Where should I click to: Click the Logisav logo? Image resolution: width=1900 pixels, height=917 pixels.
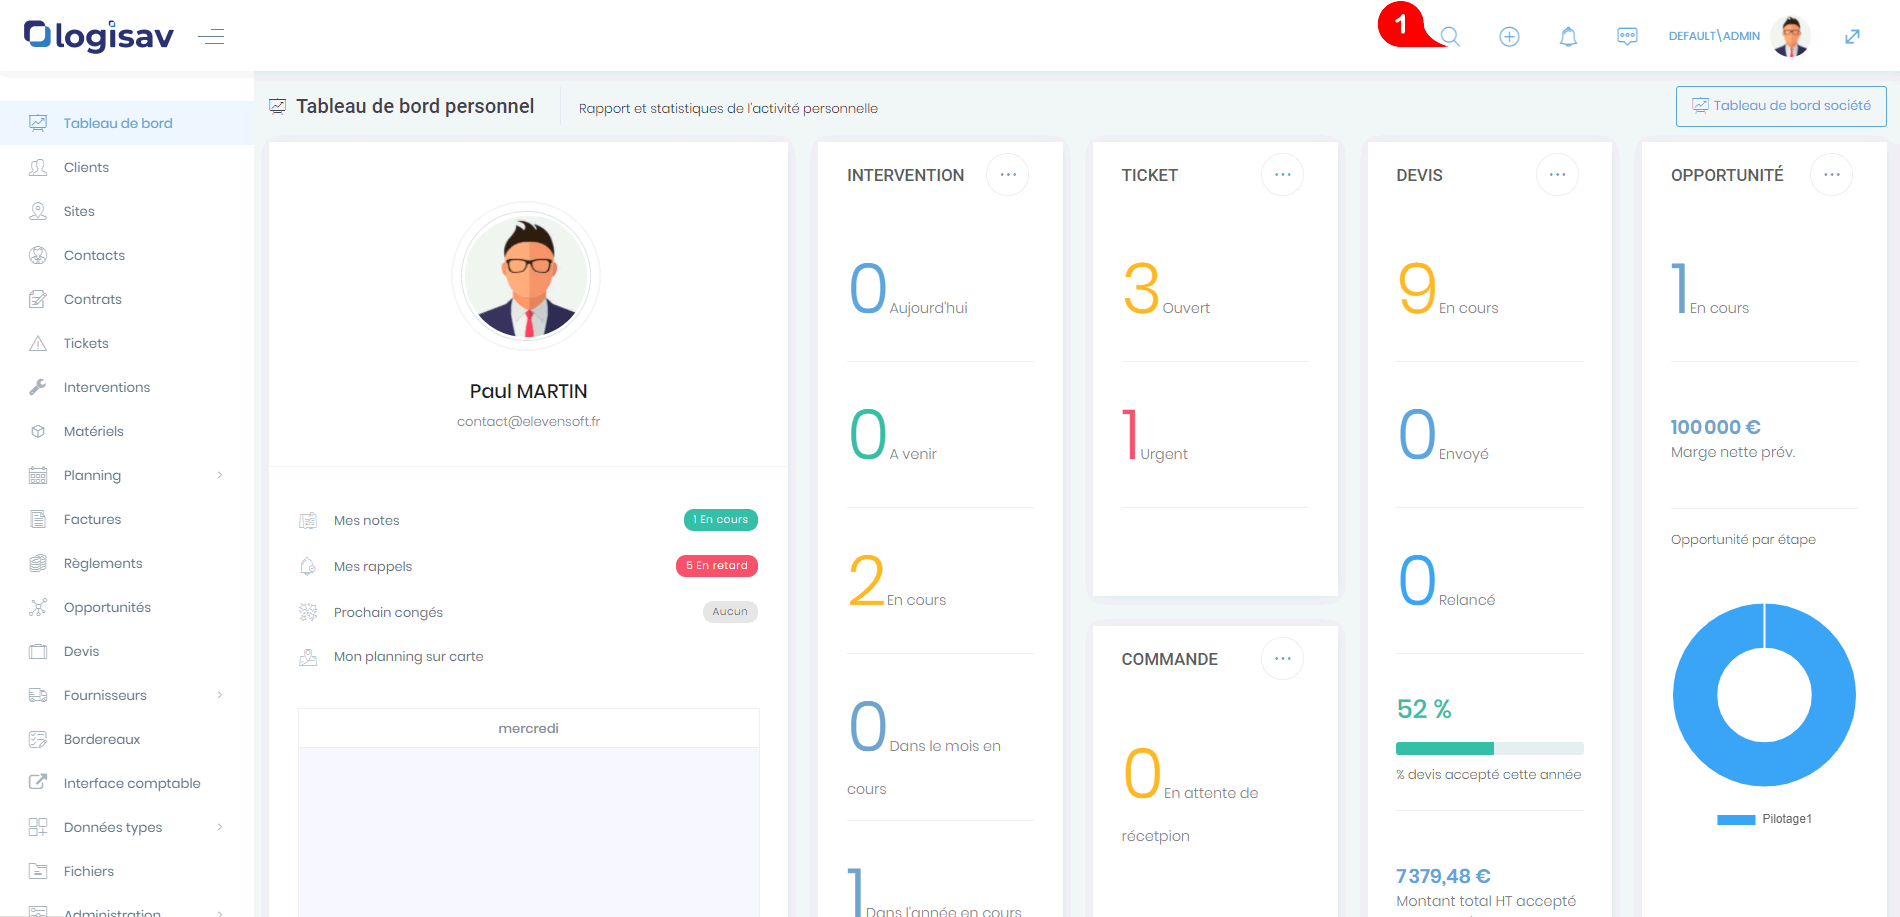click(99, 36)
